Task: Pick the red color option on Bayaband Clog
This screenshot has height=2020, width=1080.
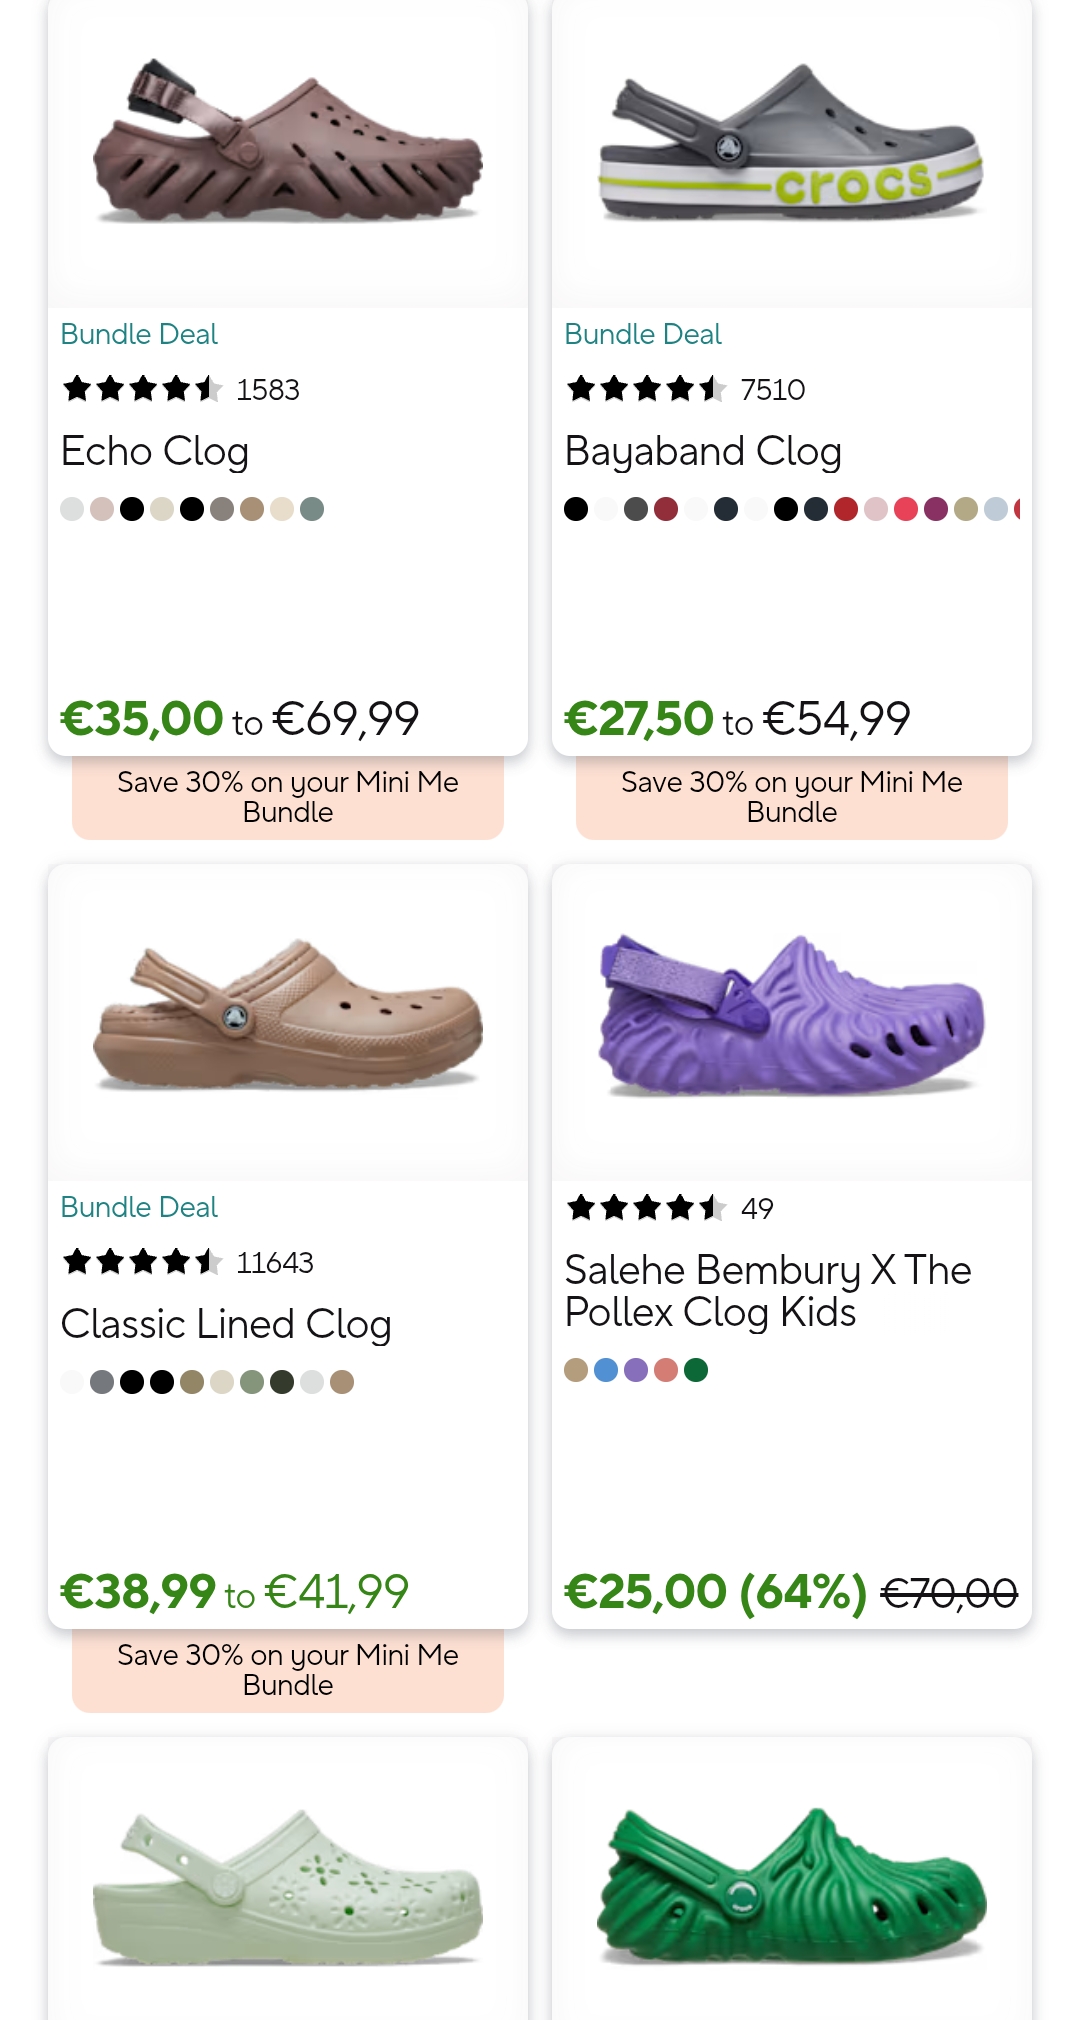Action: (845, 509)
